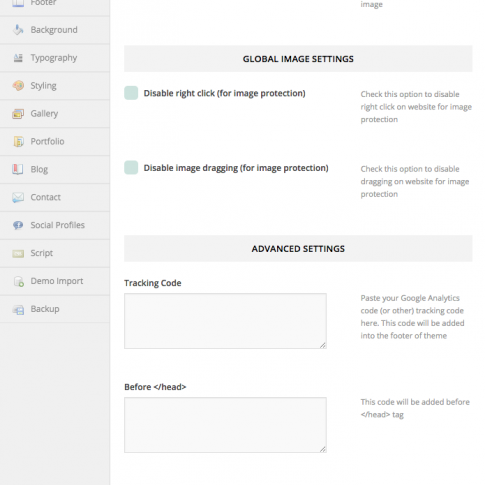Image resolution: width=485 pixels, height=485 pixels.
Task: Focus the Before </head> textarea
Action: pyautogui.click(x=225, y=425)
